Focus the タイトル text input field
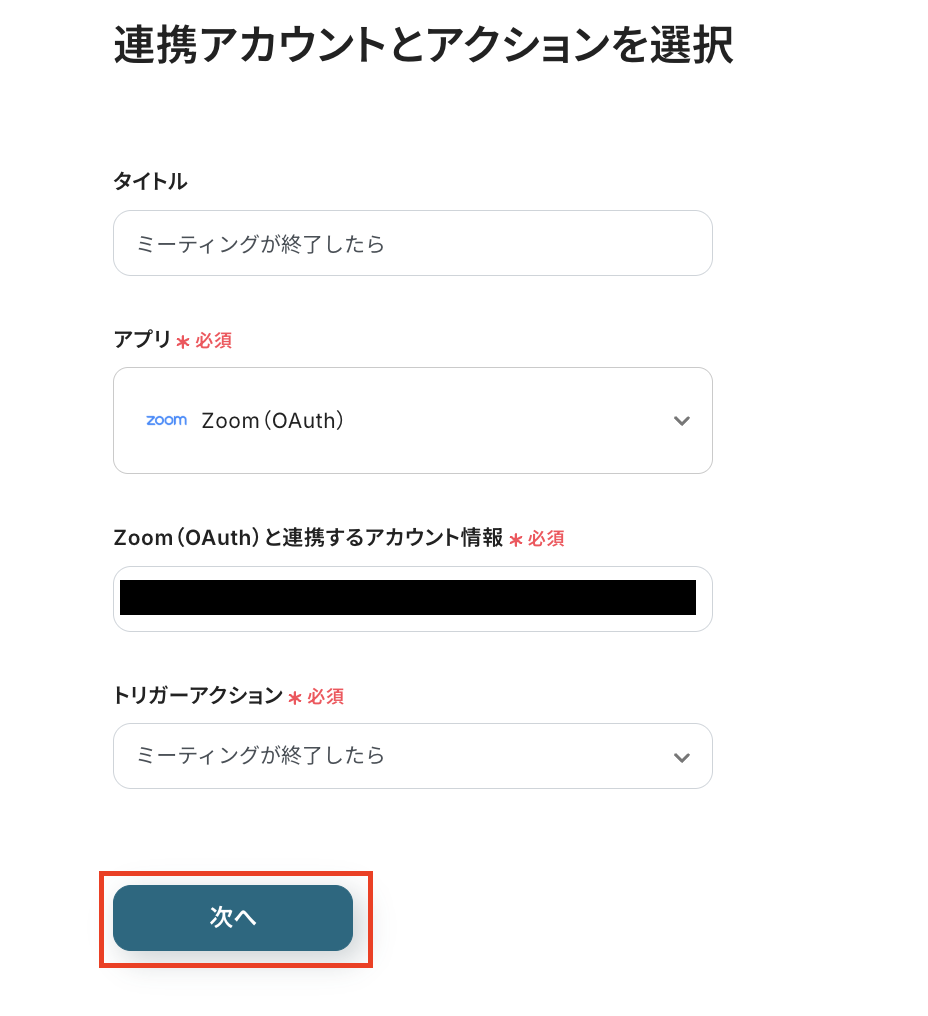 point(412,244)
